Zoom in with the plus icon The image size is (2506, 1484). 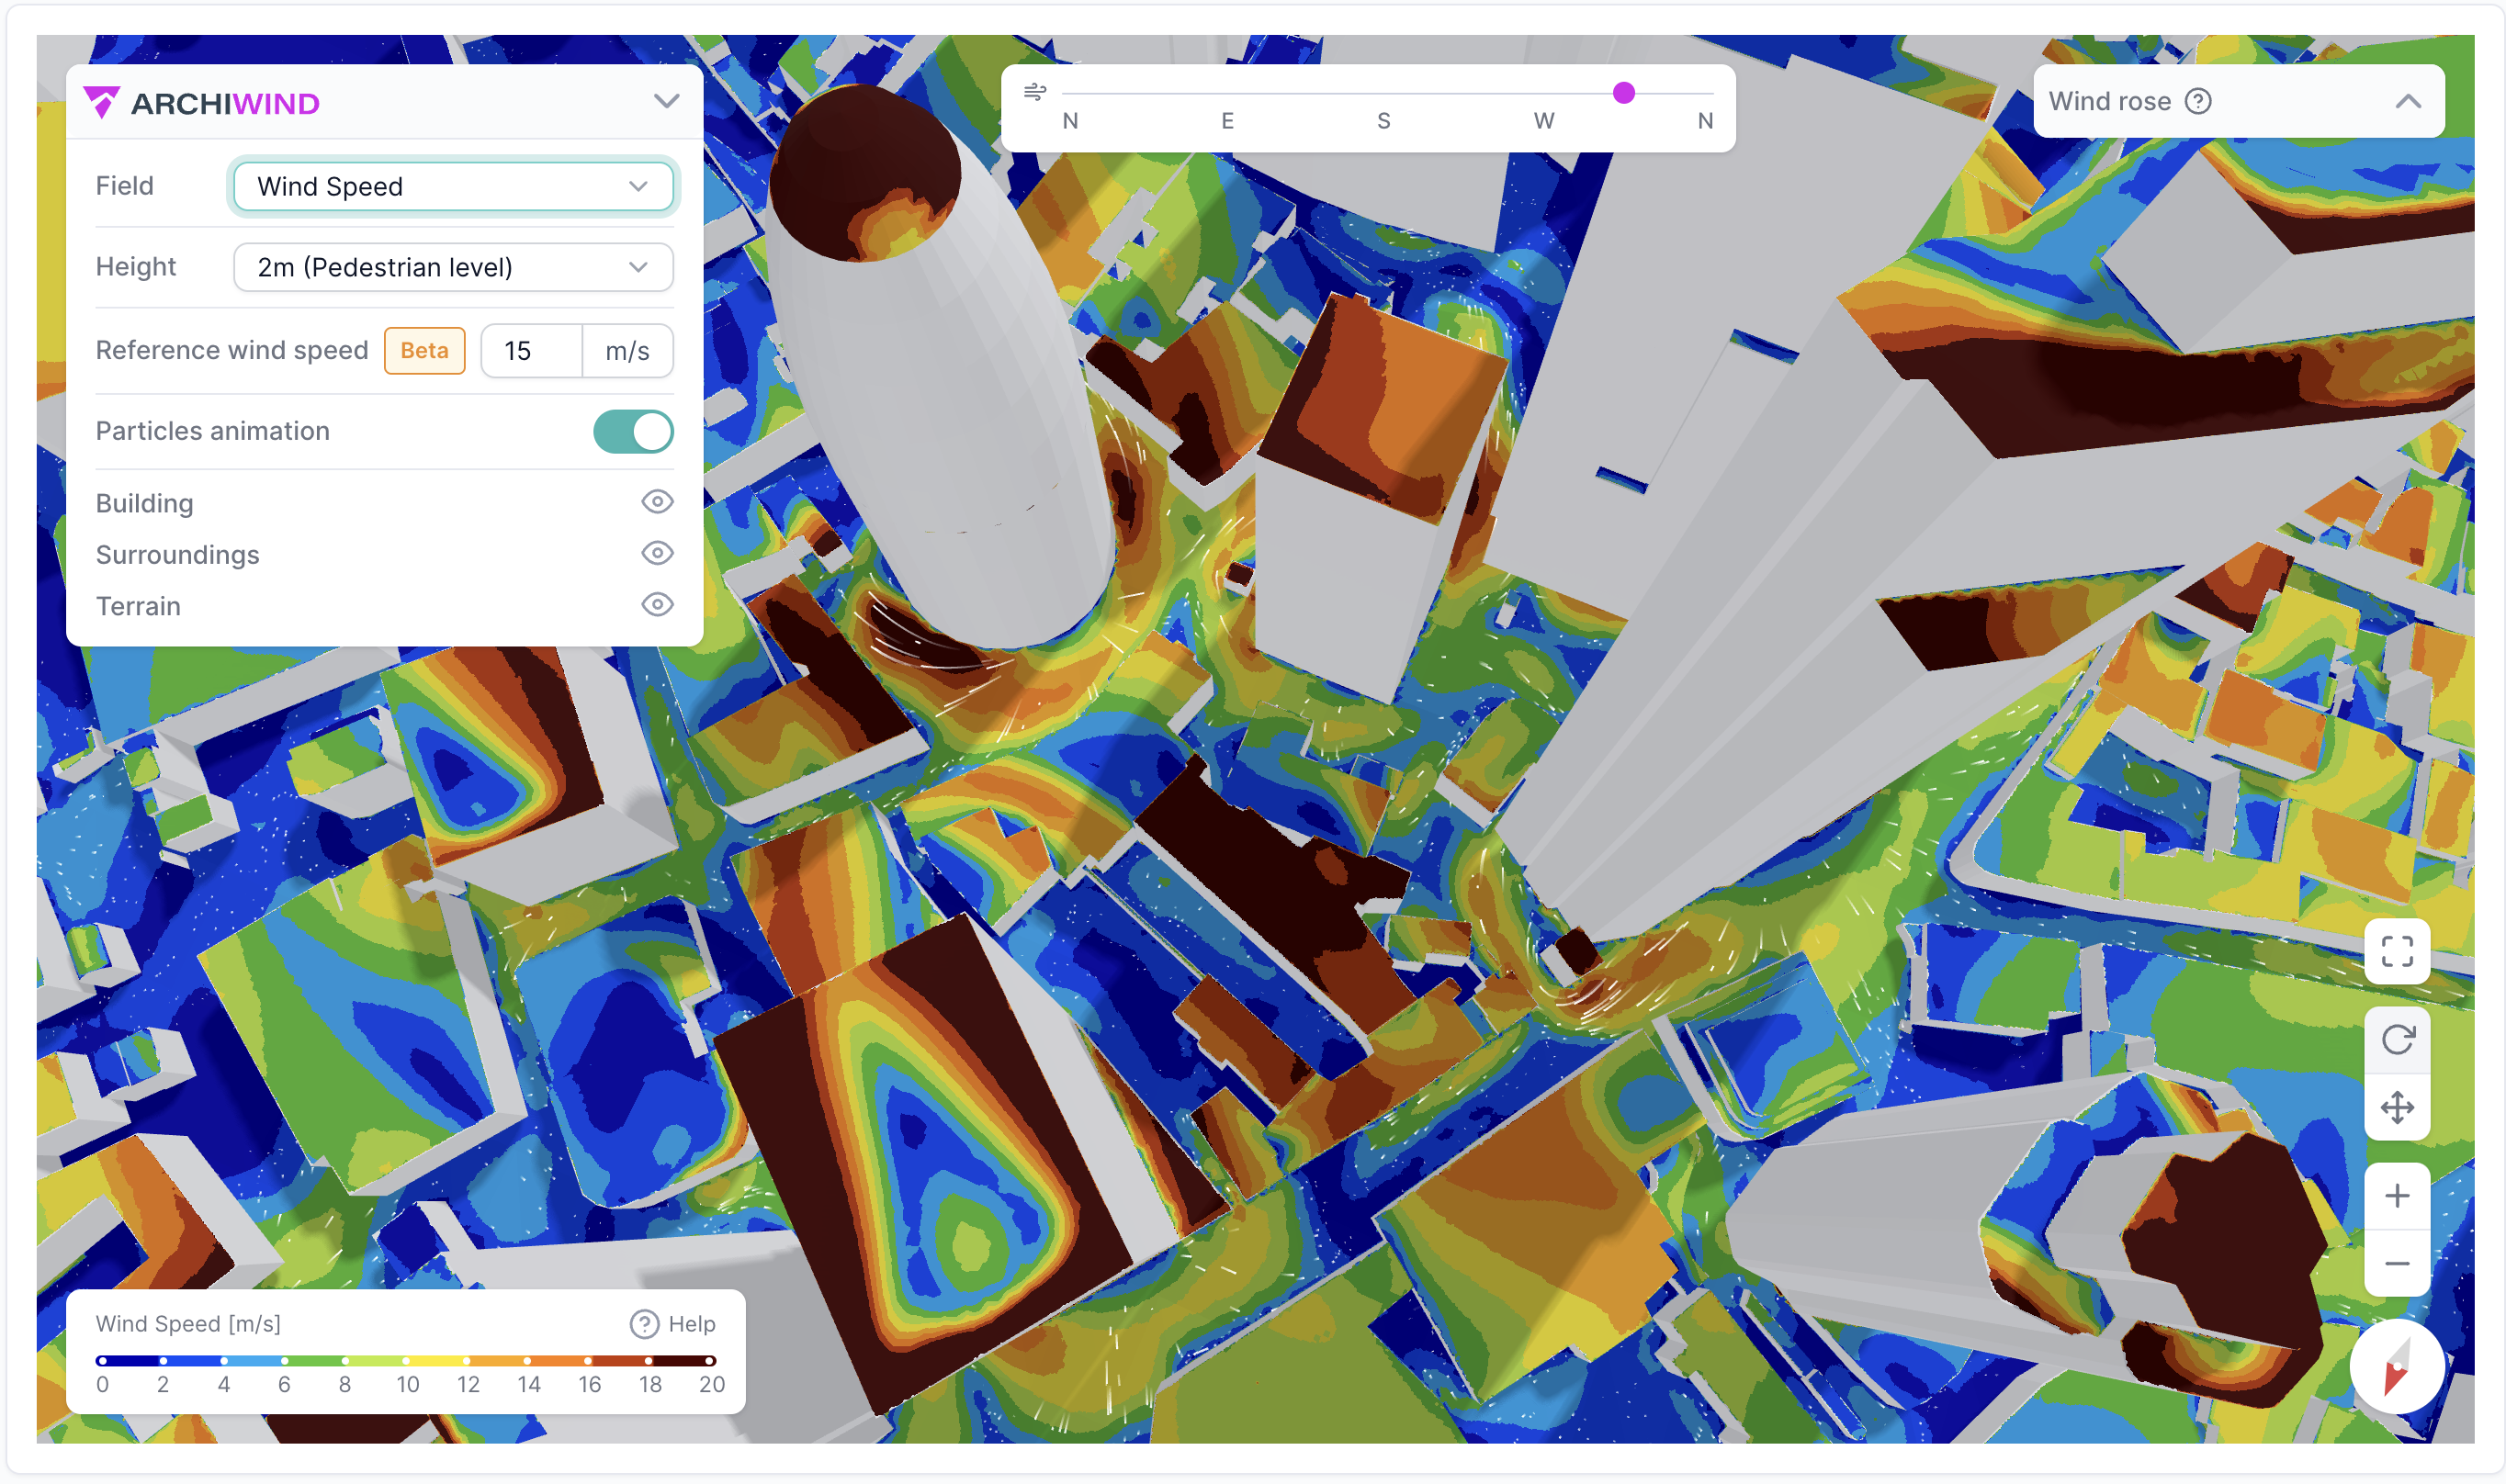pos(2396,1196)
